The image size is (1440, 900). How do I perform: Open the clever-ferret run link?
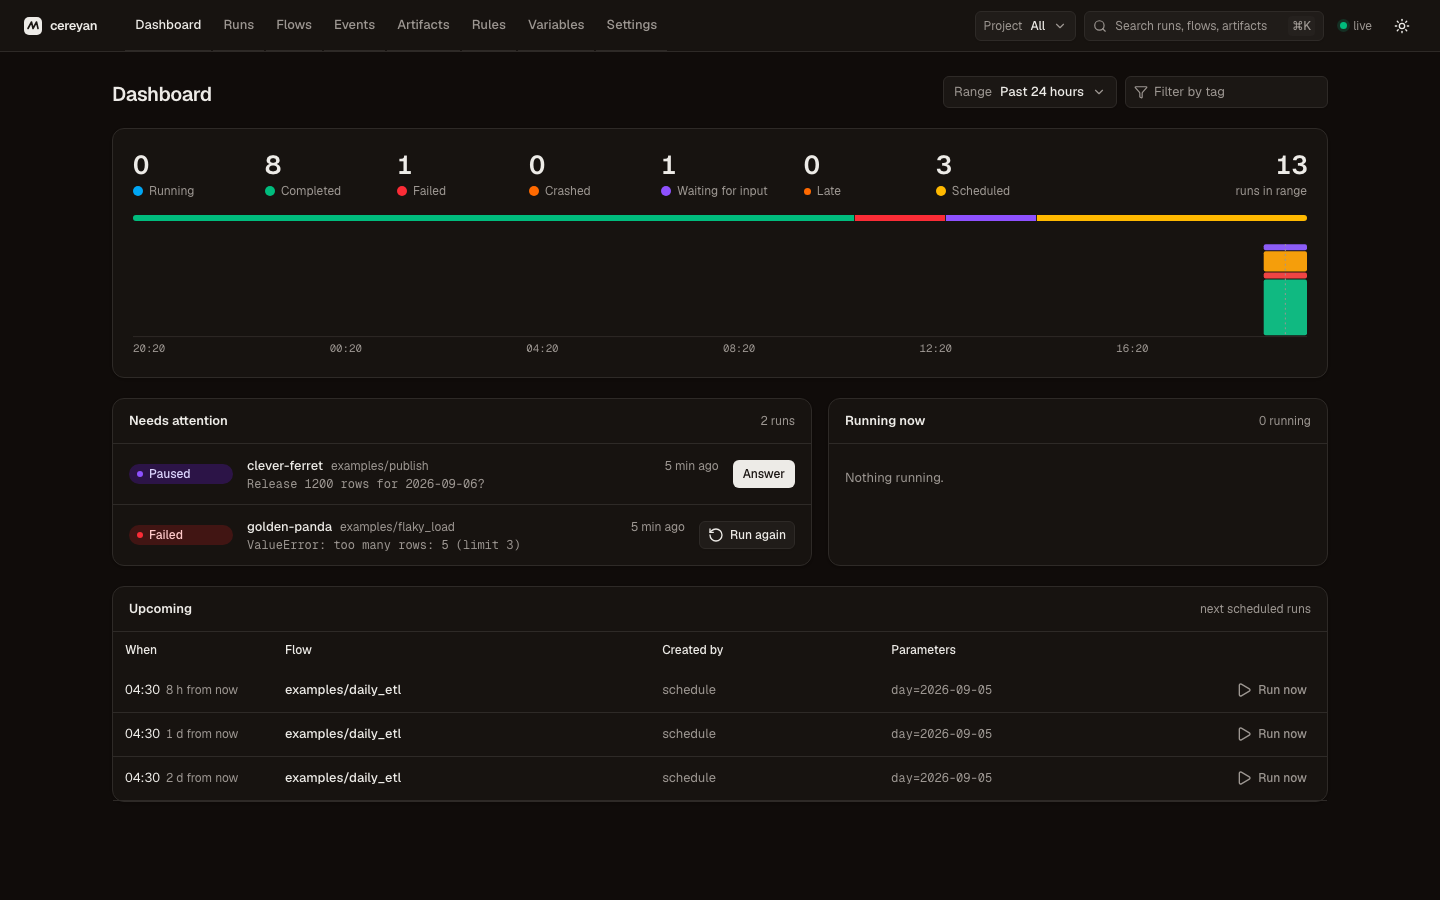click(x=285, y=466)
